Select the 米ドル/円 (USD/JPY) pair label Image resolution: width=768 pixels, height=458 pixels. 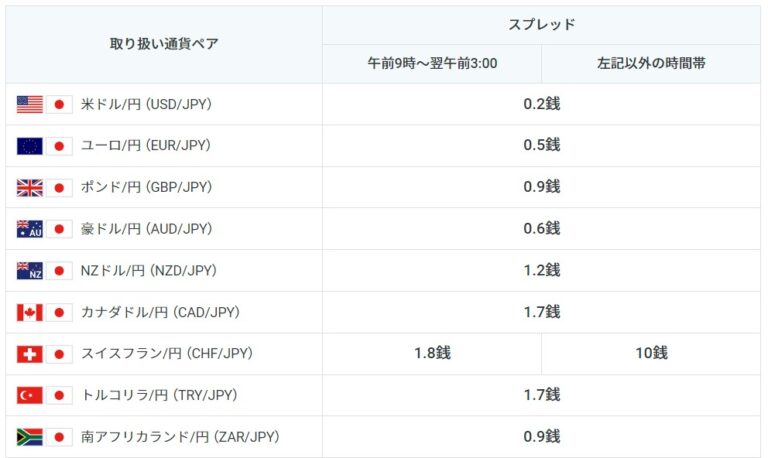click(146, 104)
